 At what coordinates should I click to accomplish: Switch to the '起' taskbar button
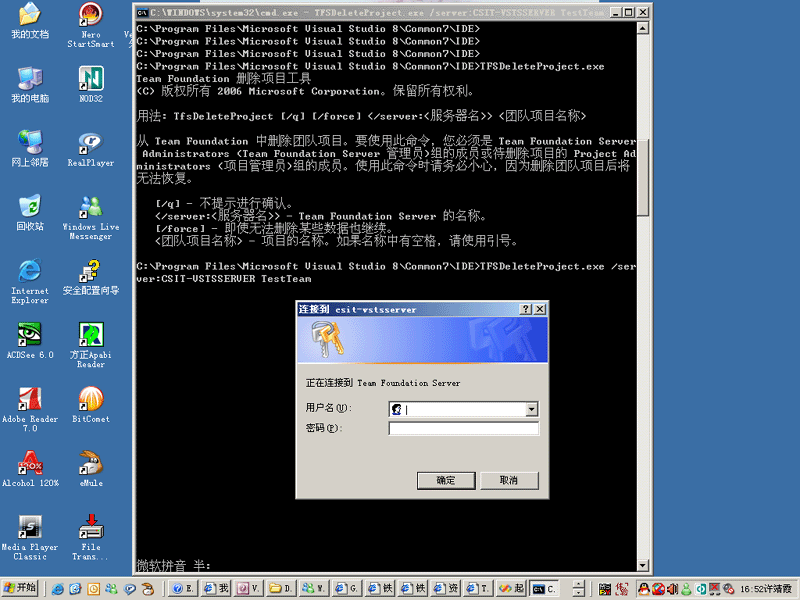click(x=510, y=589)
